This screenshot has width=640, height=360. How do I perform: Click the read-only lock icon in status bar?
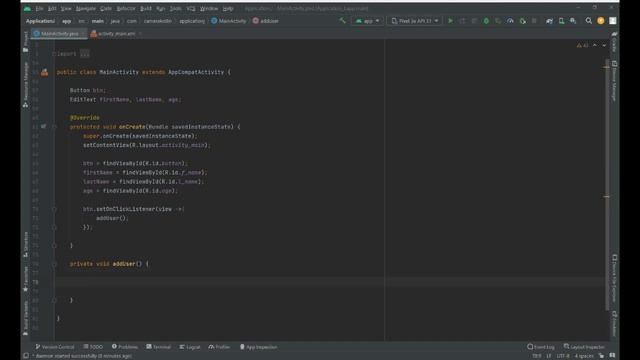coord(601,356)
